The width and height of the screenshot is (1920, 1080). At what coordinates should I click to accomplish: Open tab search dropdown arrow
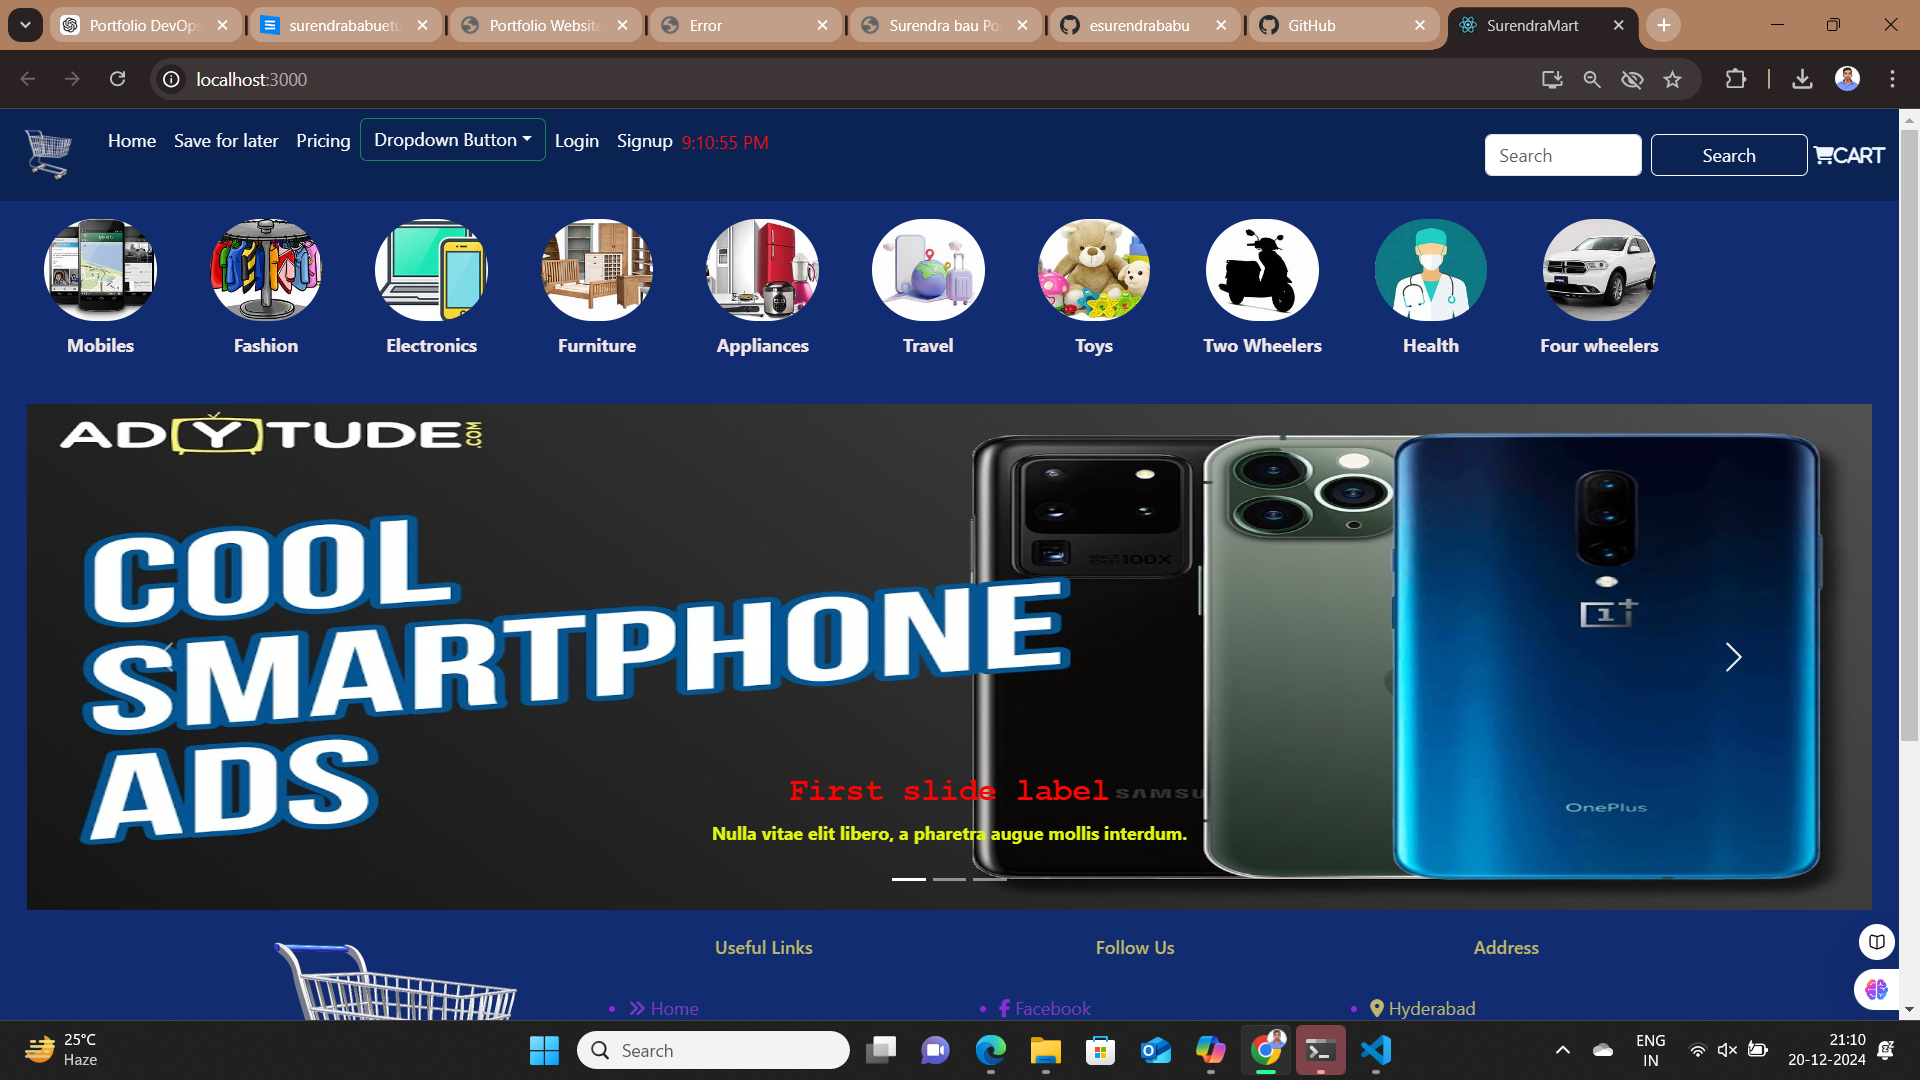[x=25, y=25]
